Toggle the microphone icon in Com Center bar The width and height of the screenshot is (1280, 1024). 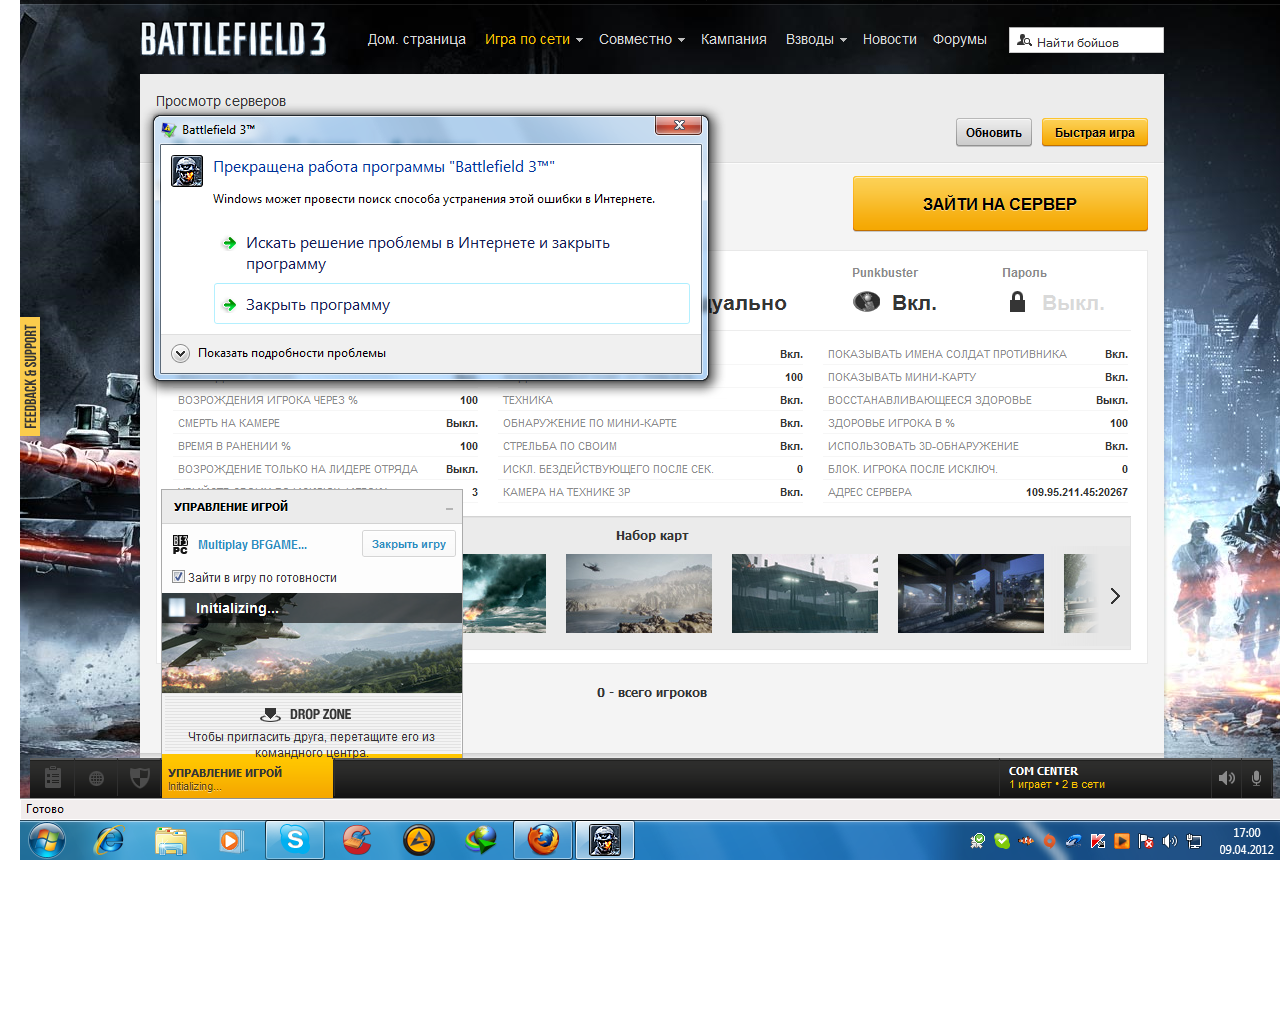tap(1256, 778)
